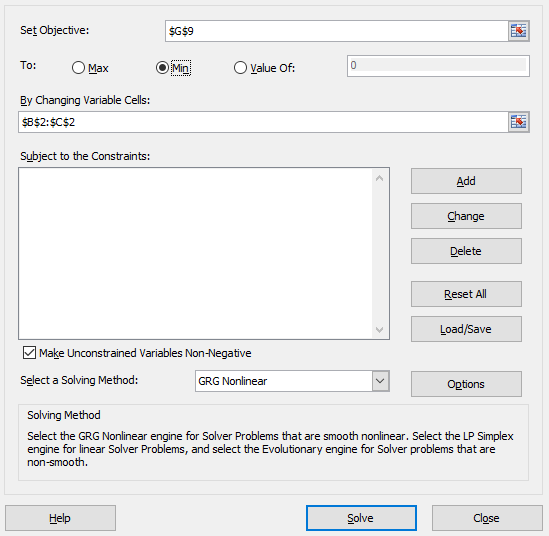Viewport: 549px width, 536px height.
Task: Click the Solving Method description text
Action: click(x=270, y=449)
